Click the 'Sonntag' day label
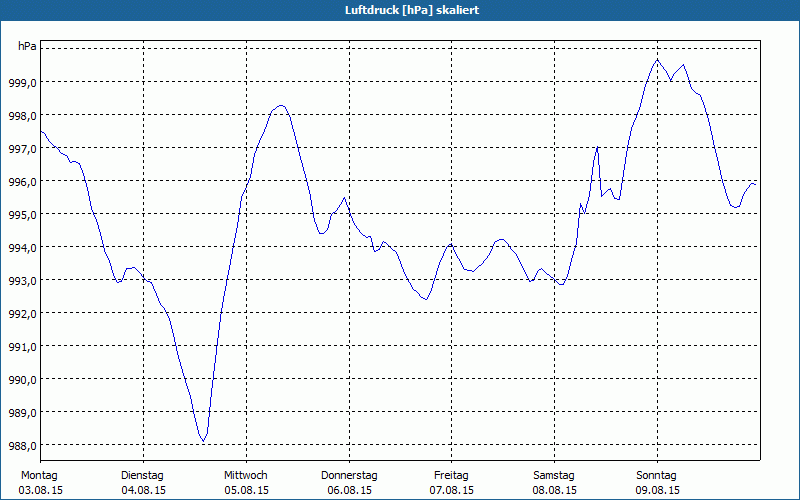This screenshot has height=500, width=800. pos(657,476)
